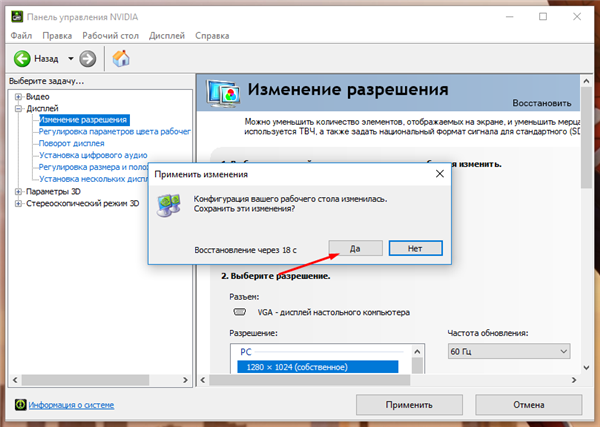600x427 pixels.
Task: Select Изменение разрешения in the tree
Action: (84, 120)
